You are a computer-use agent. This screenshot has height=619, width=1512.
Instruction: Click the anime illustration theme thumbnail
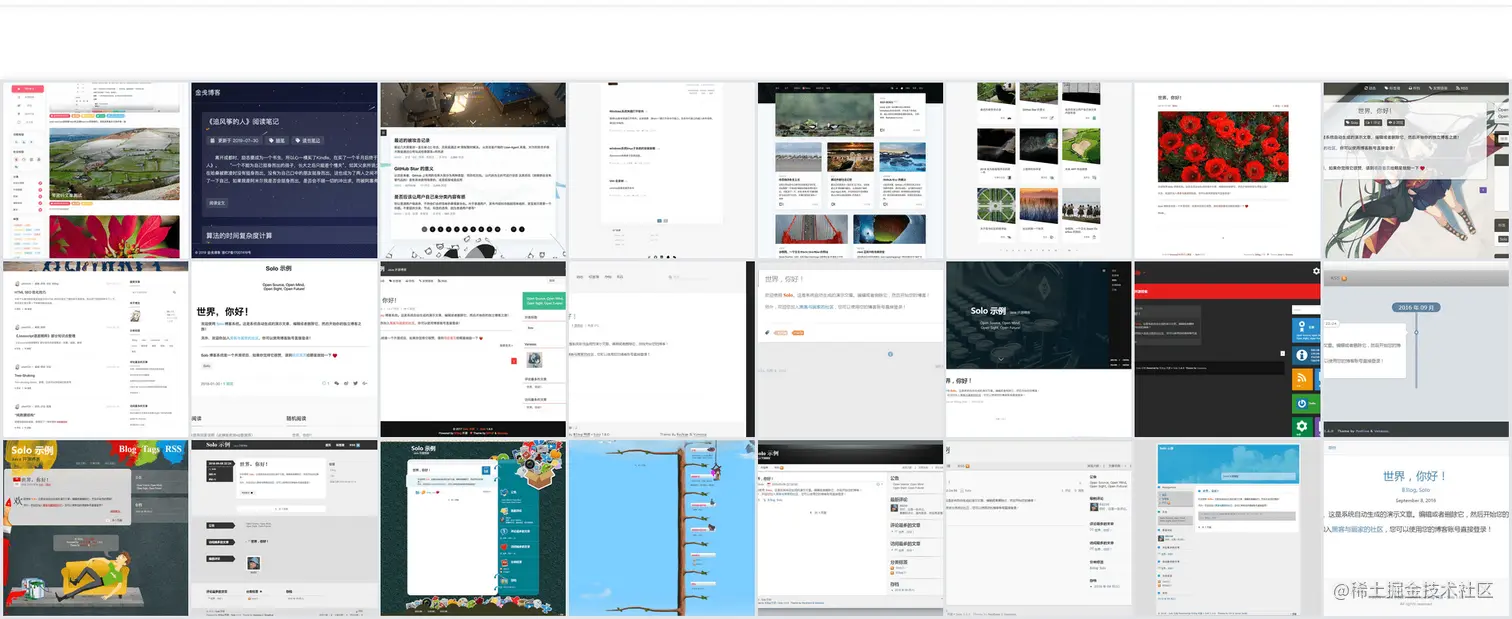(1417, 172)
